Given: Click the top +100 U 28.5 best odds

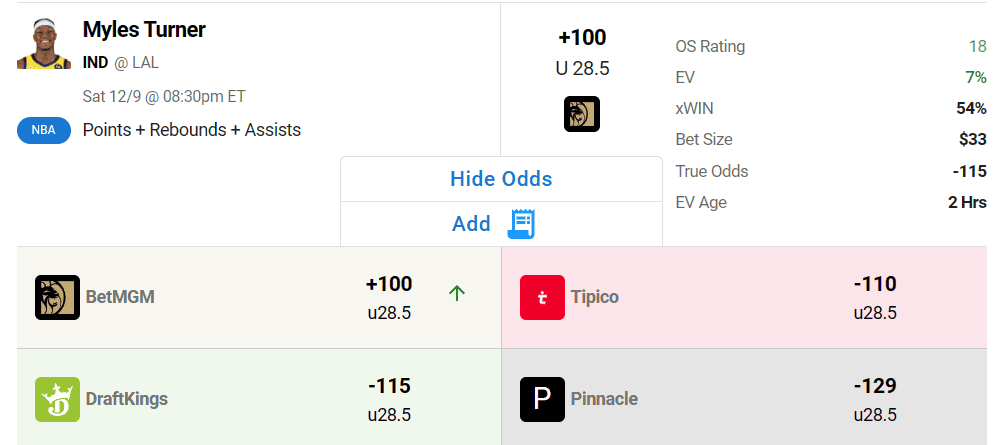Looking at the screenshot, I should click(x=582, y=52).
